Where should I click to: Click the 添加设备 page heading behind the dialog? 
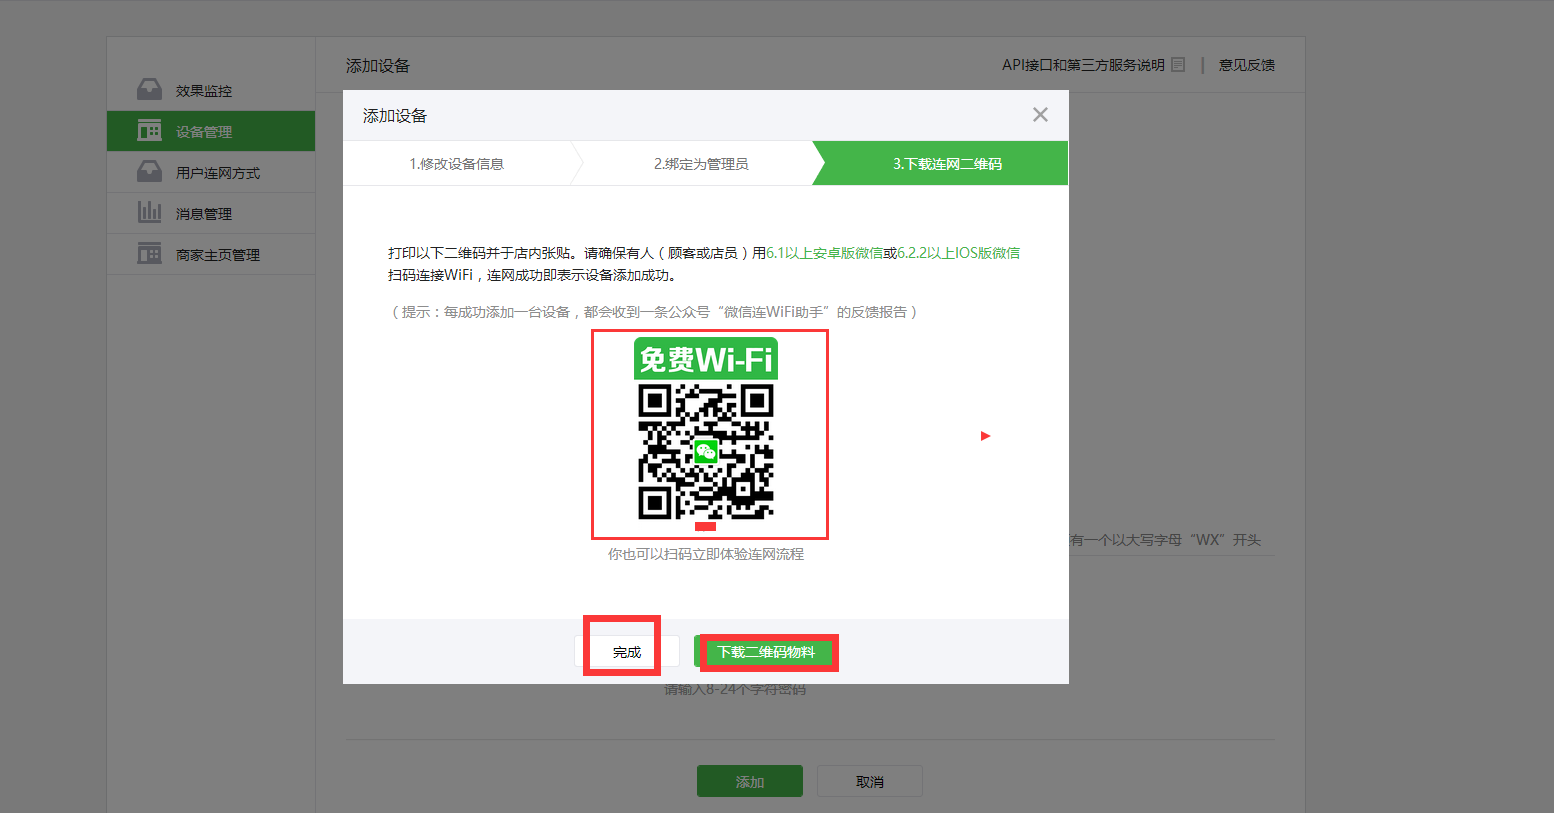(378, 66)
